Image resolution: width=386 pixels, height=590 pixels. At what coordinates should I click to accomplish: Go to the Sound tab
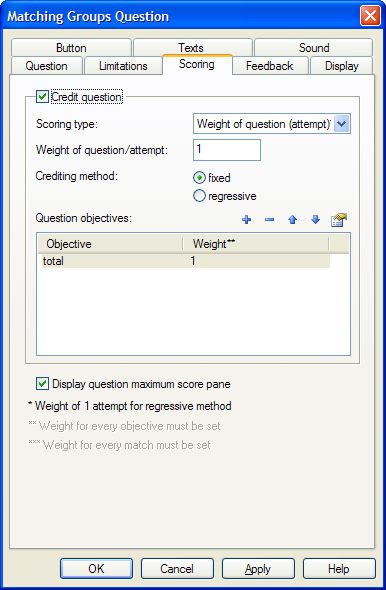click(314, 48)
